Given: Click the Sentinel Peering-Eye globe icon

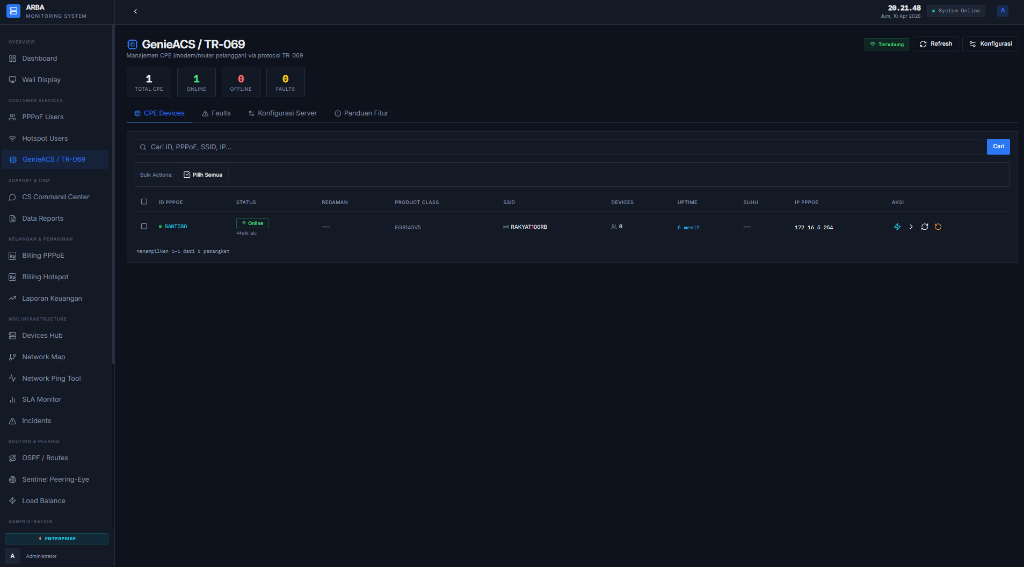Looking at the screenshot, I should pyautogui.click(x=12, y=479).
